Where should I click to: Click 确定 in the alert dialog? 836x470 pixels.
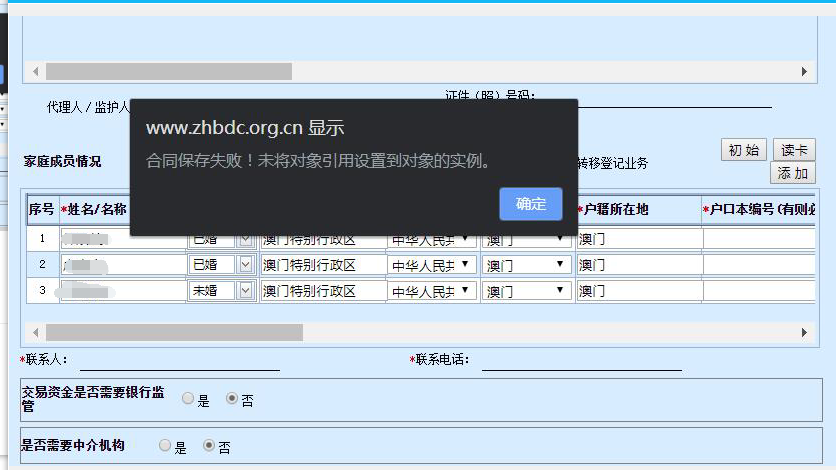(x=530, y=204)
